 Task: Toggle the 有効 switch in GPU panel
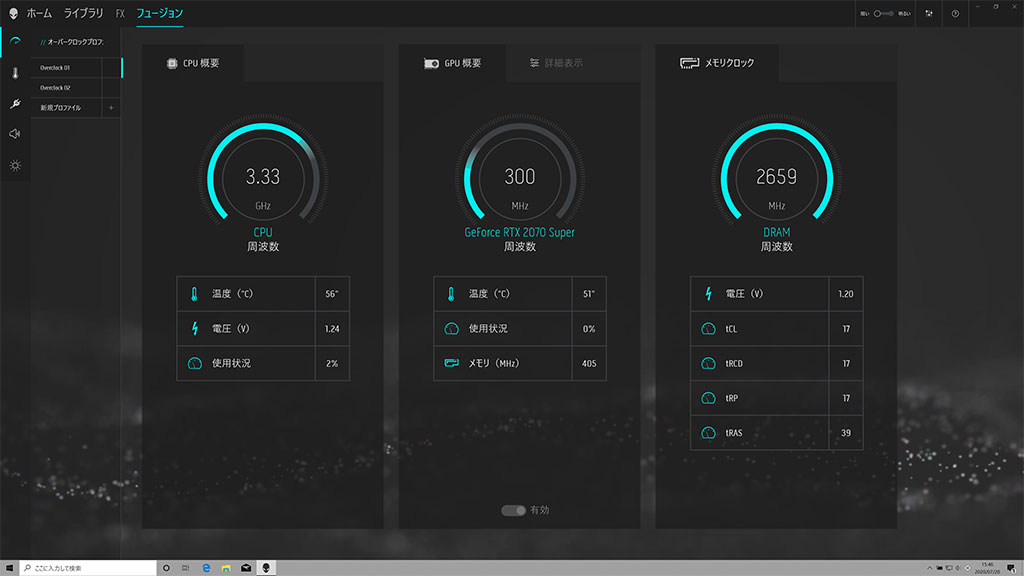[x=513, y=510]
